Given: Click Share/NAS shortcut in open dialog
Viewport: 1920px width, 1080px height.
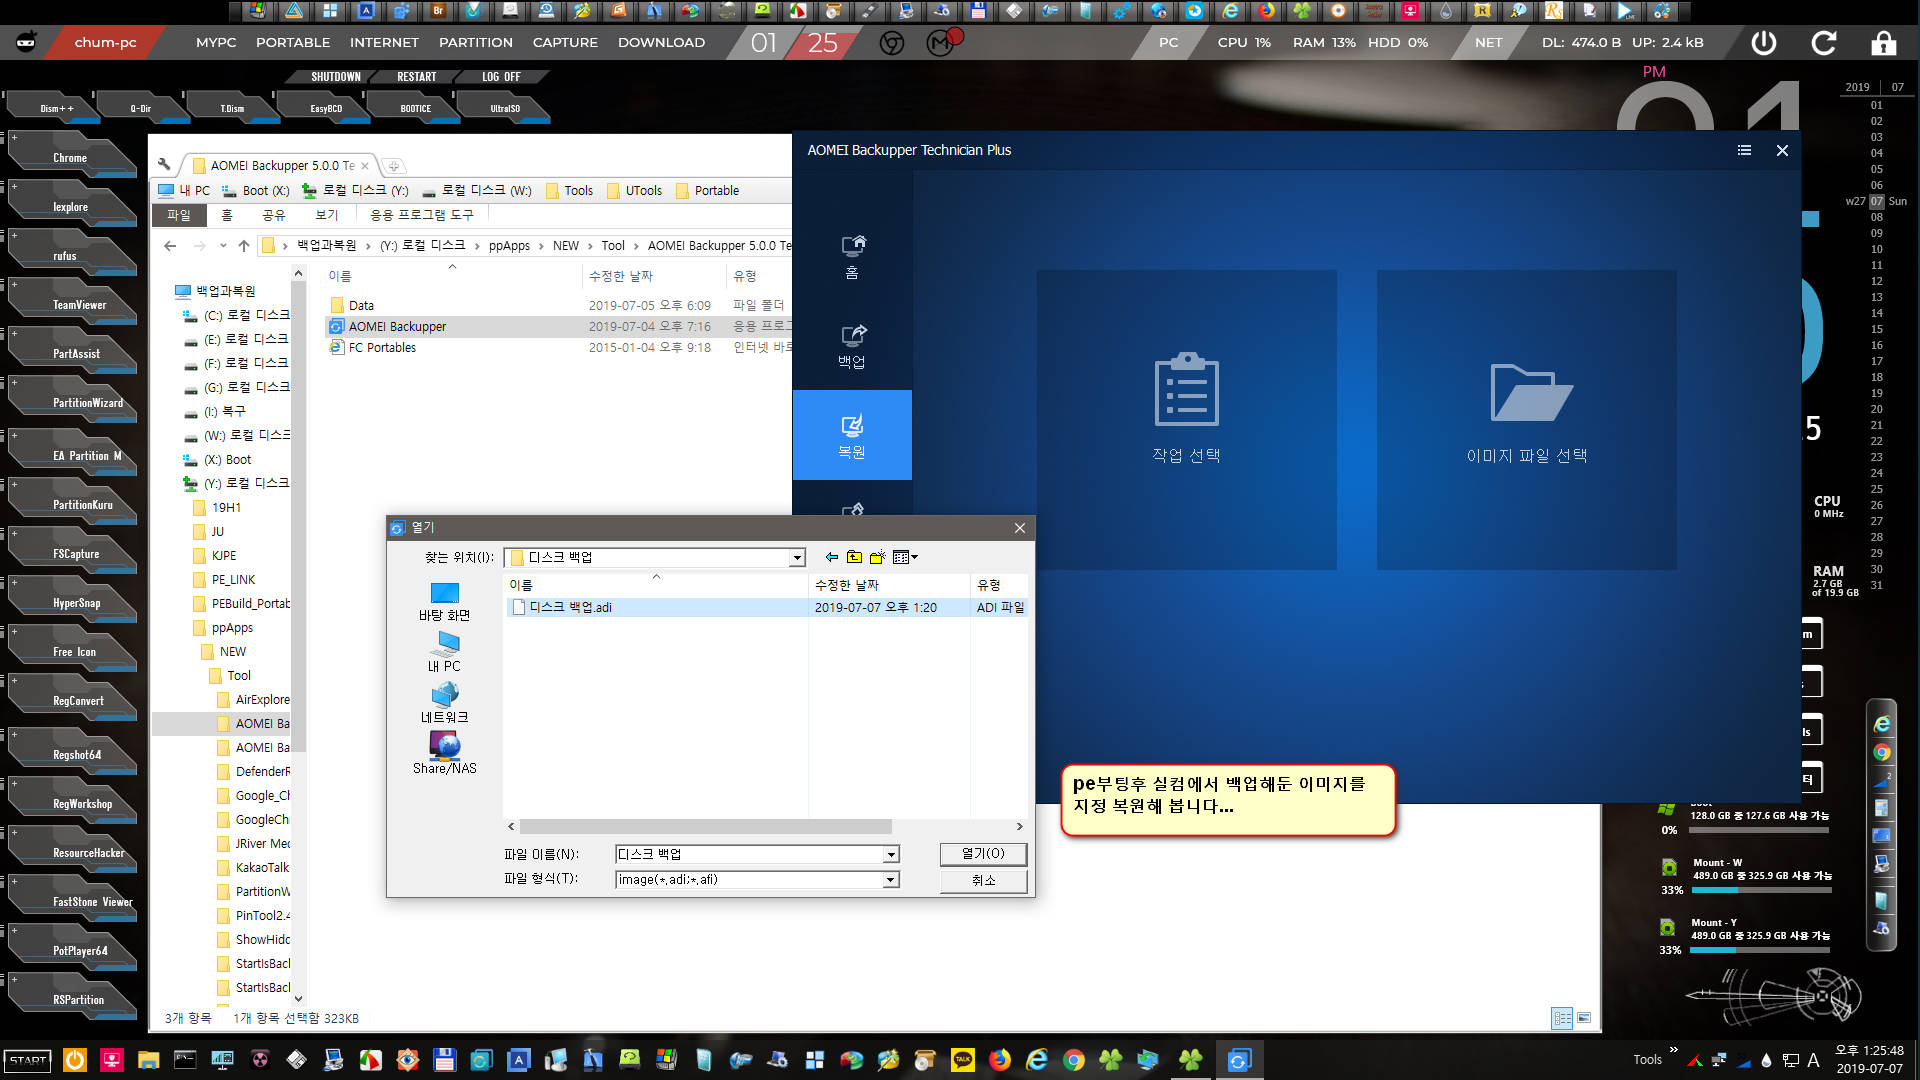Looking at the screenshot, I should tap(444, 754).
